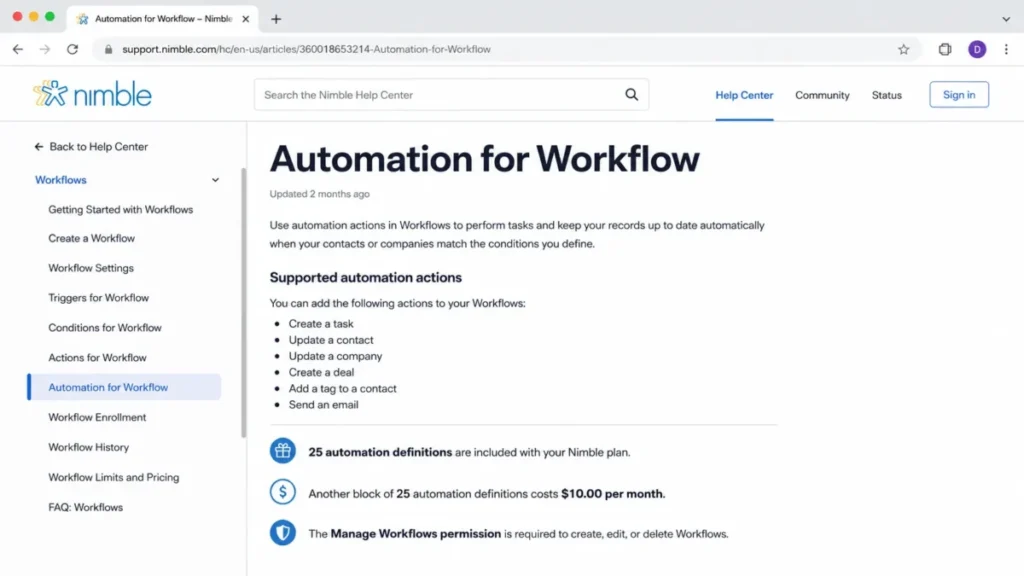The image size is (1024, 576).
Task: Open the Community nav link
Action: (822, 95)
